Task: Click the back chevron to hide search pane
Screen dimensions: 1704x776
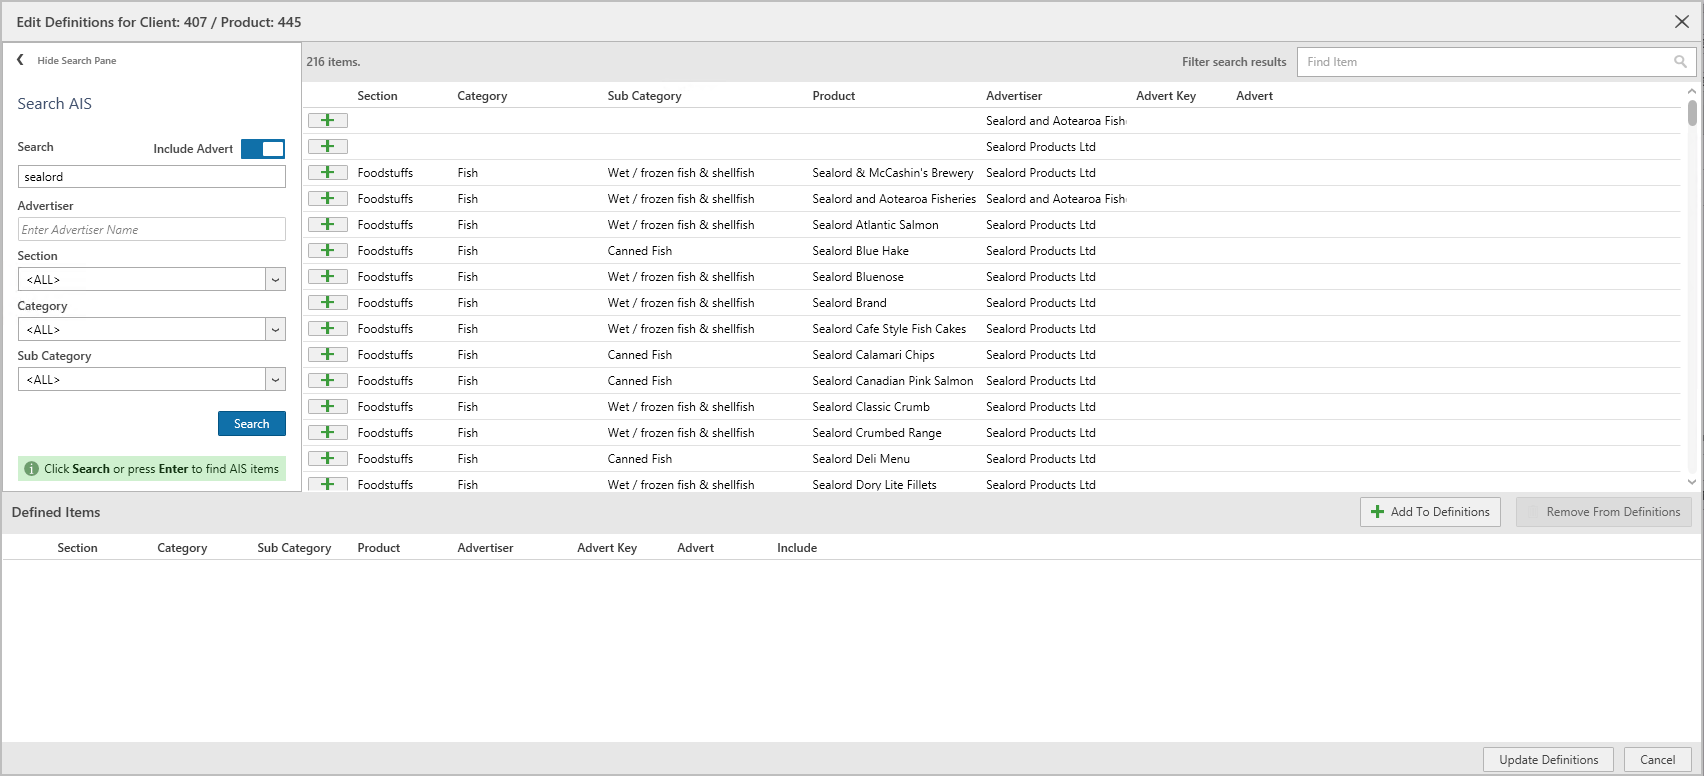Action: point(20,60)
